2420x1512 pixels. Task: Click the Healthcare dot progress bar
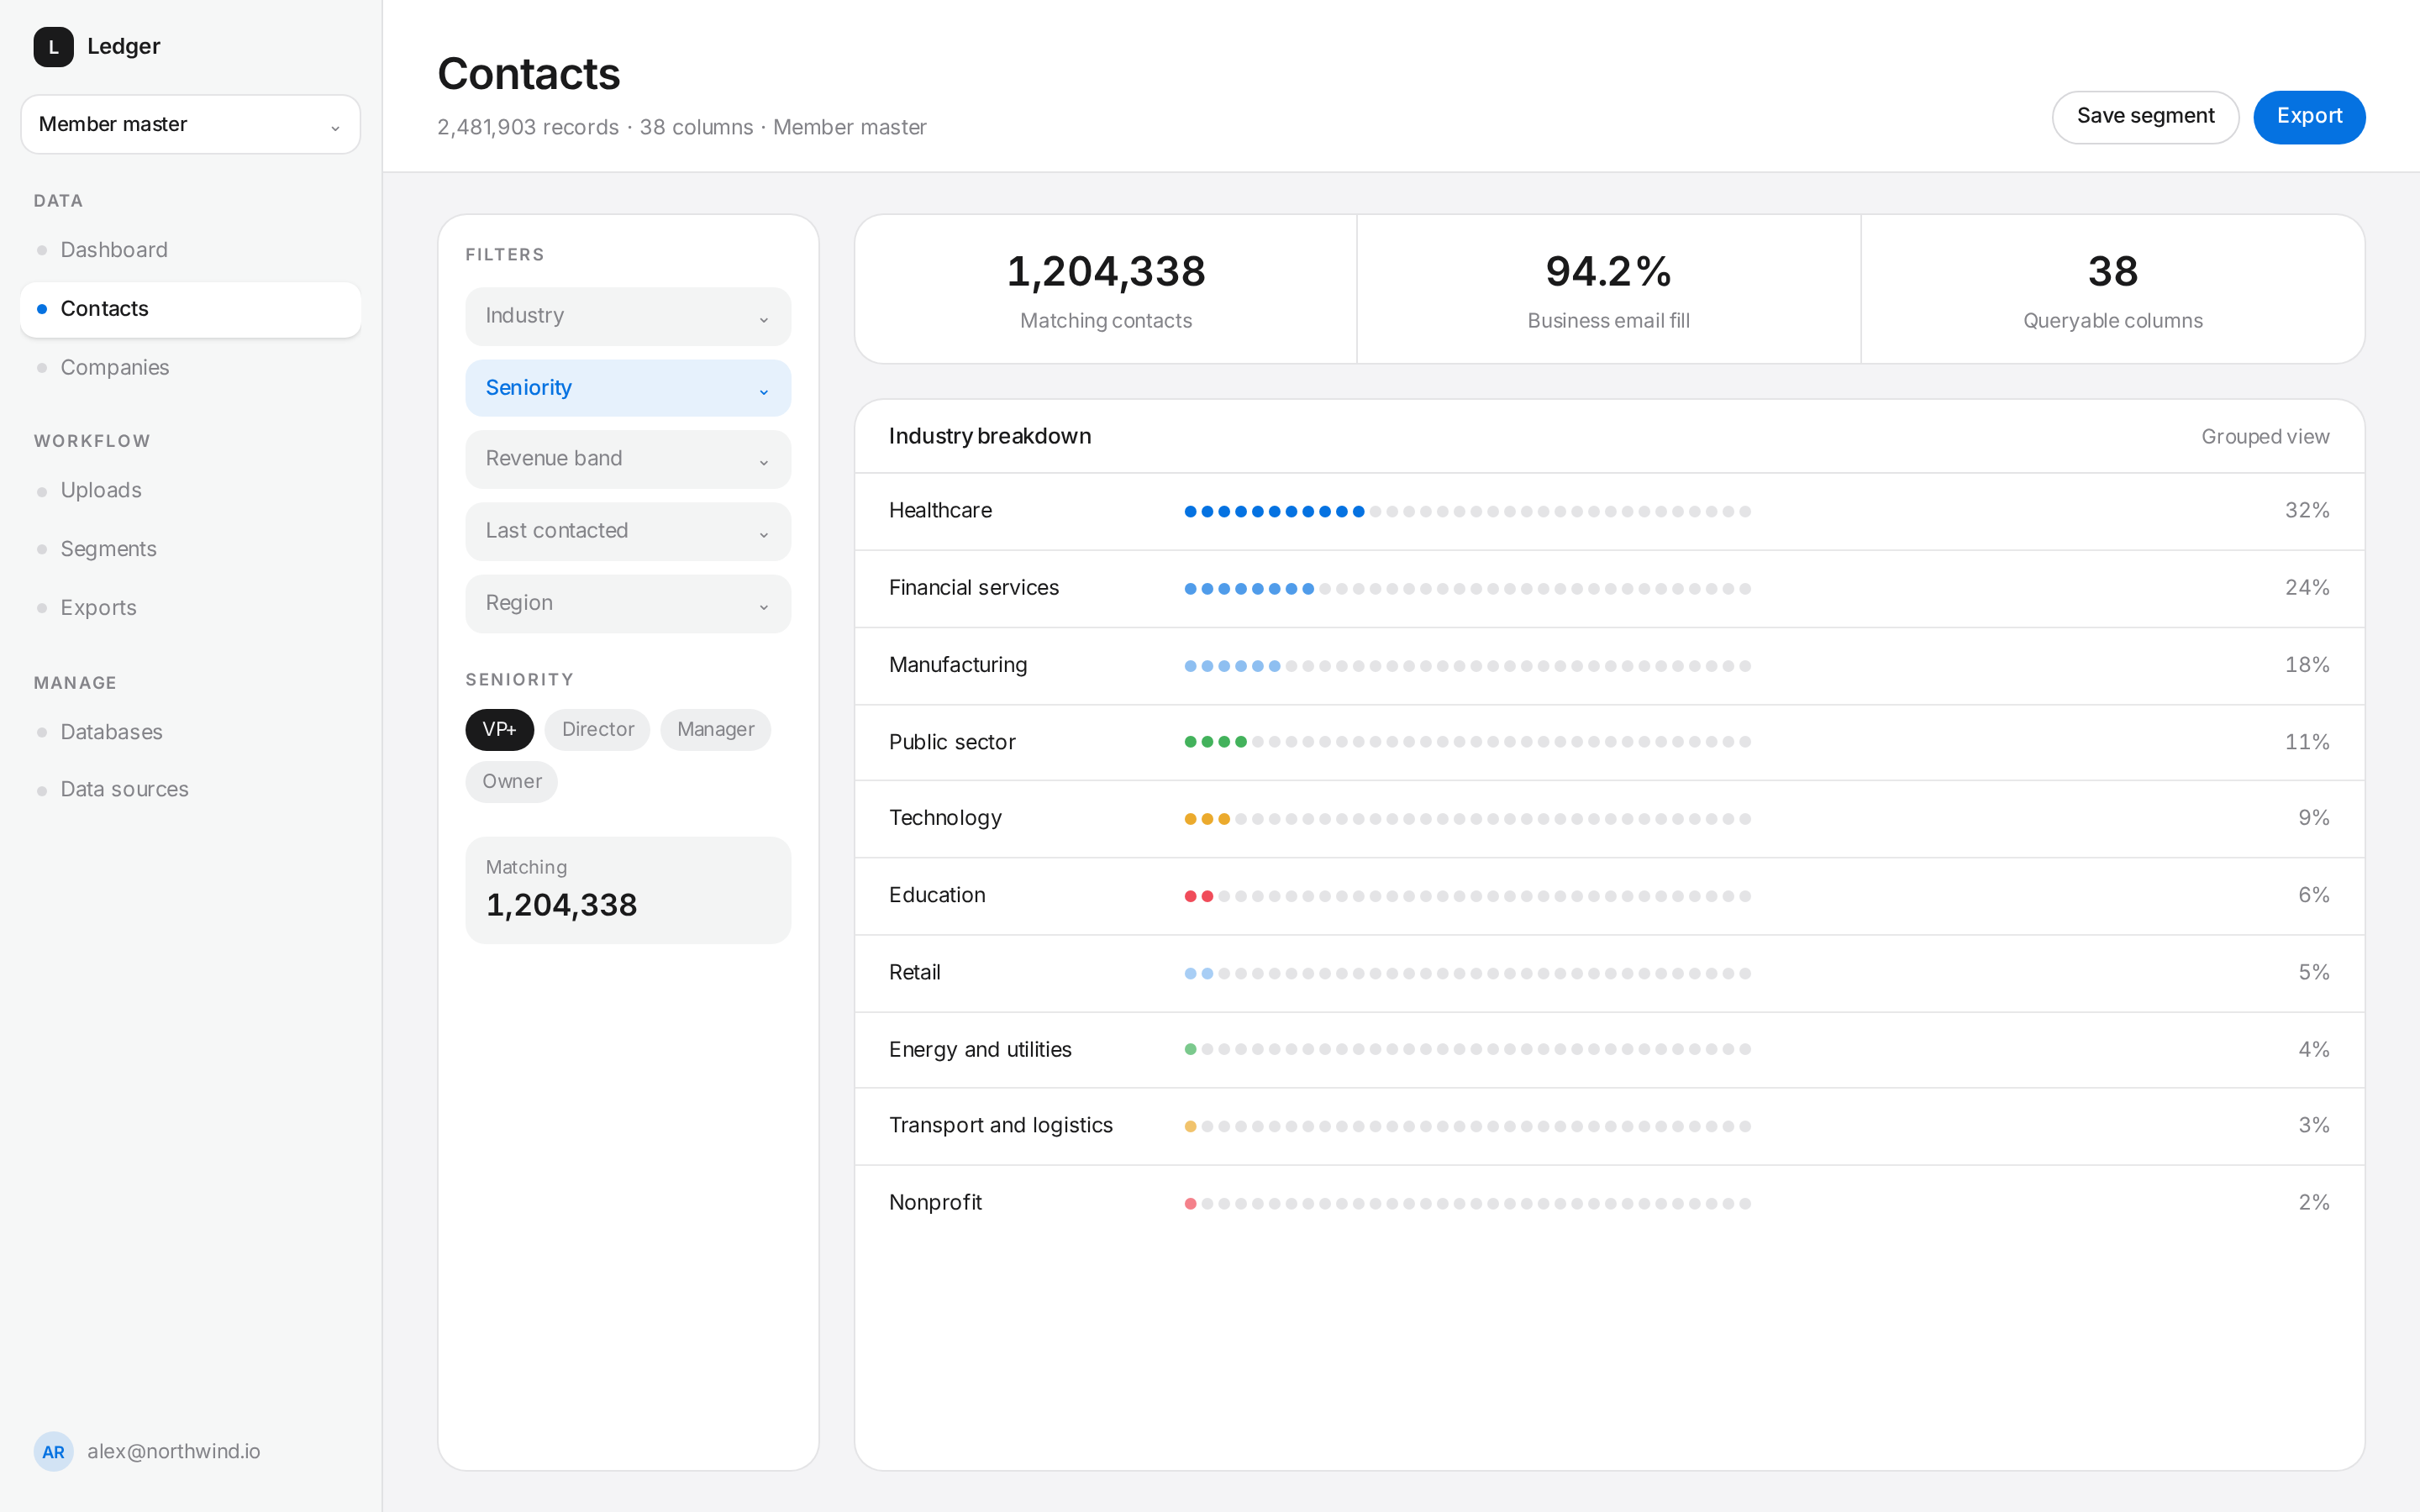(1467, 511)
